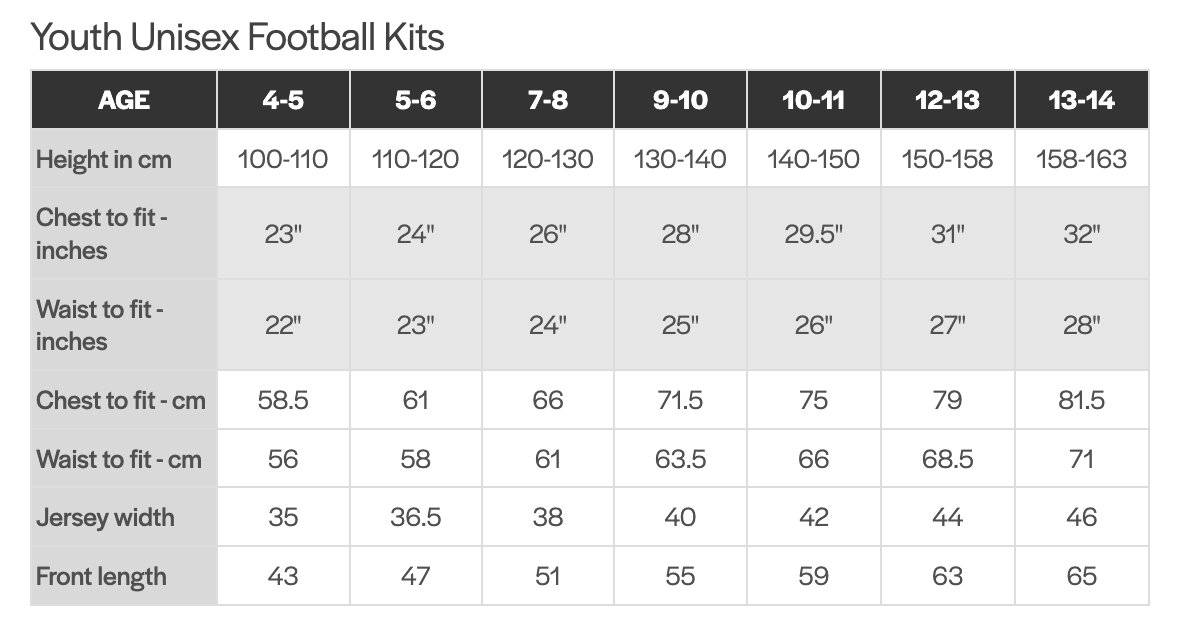
Task: Click the Height in cm row label
Action: pyautogui.click(x=104, y=159)
